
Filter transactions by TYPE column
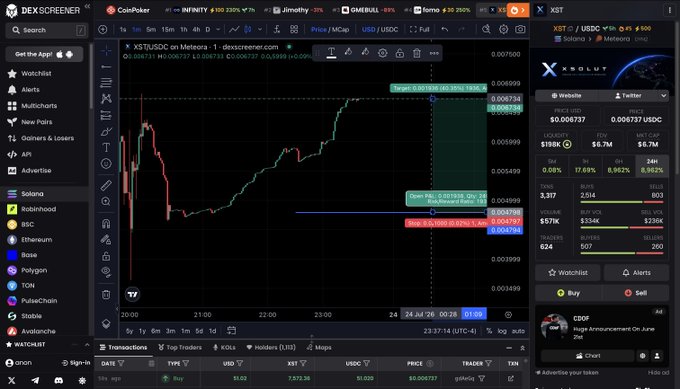[x=186, y=363]
